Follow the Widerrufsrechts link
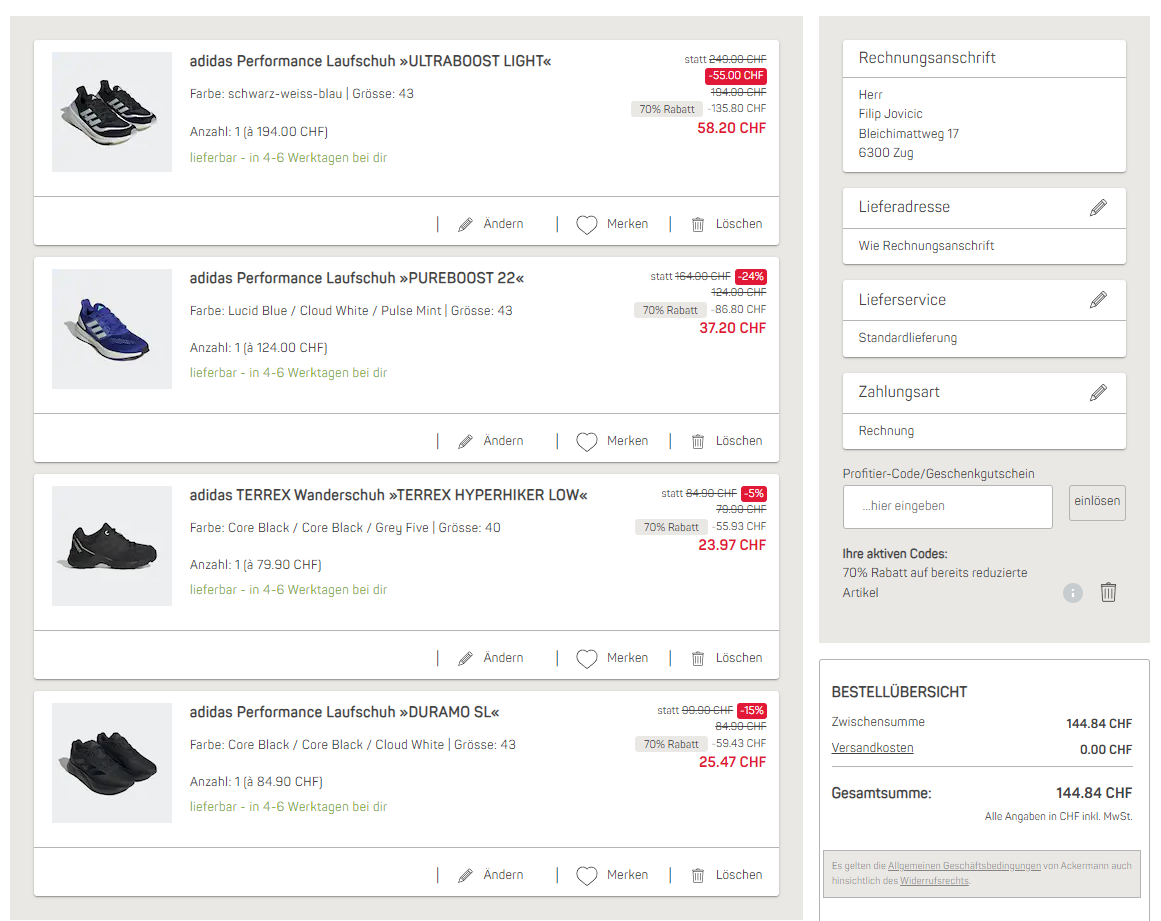This screenshot has width=1161, height=921. click(x=933, y=881)
